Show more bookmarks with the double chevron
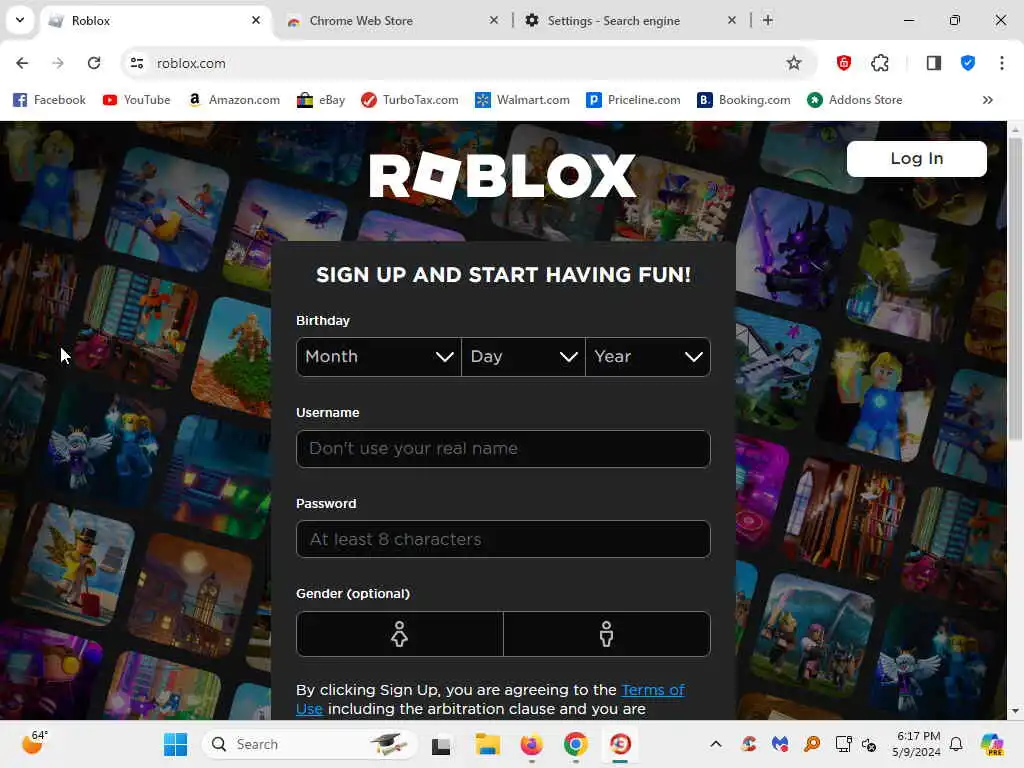This screenshot has width=1024, height=768. click(987, 100)
